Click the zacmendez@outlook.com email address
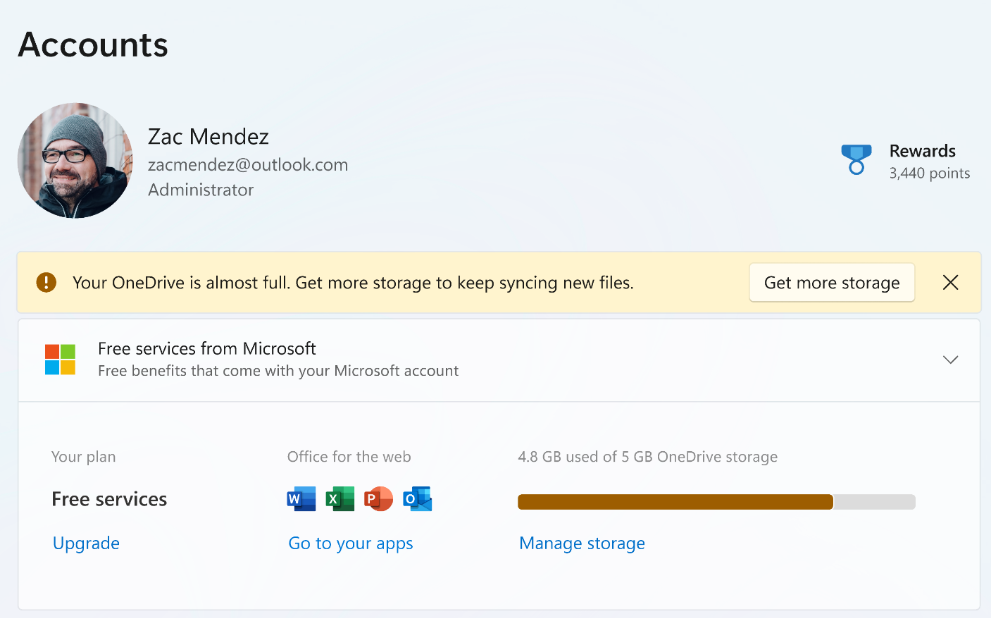 248,164
